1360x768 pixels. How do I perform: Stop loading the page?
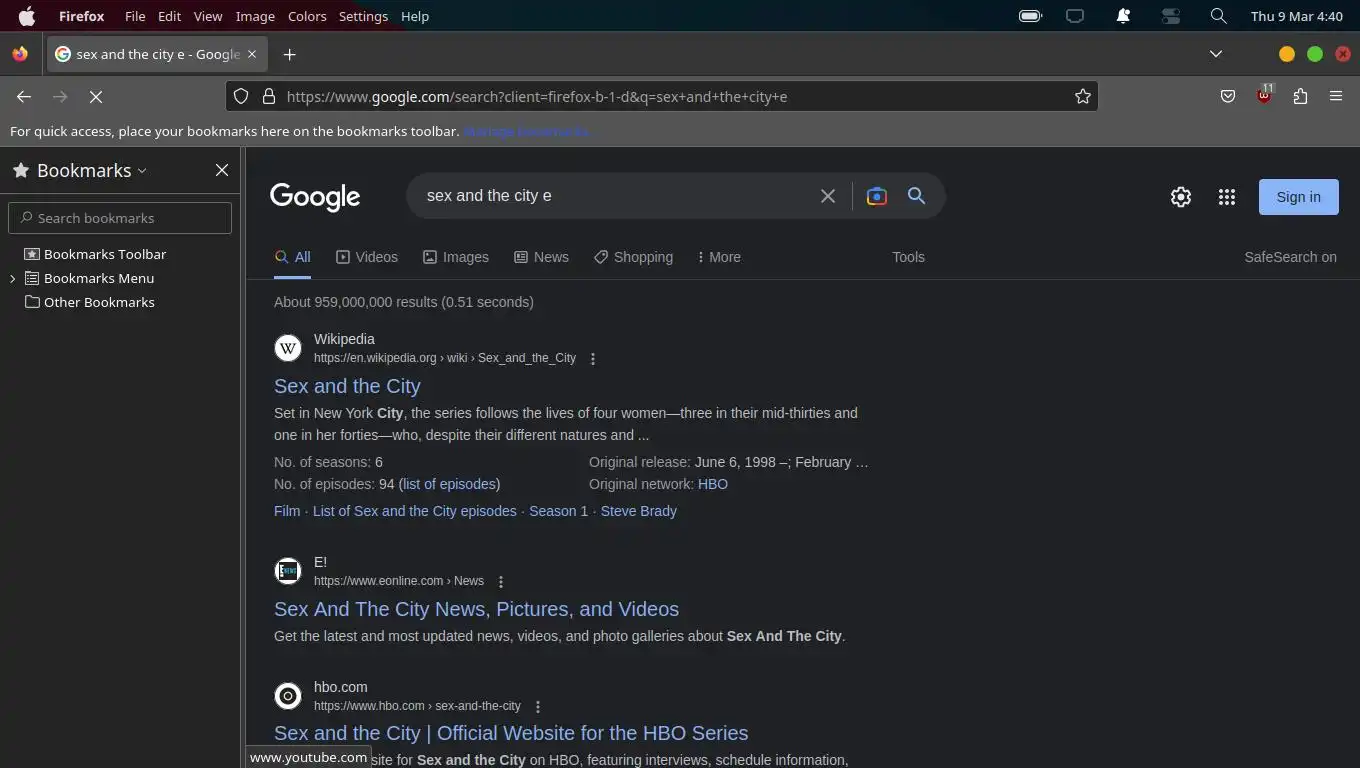96,97
